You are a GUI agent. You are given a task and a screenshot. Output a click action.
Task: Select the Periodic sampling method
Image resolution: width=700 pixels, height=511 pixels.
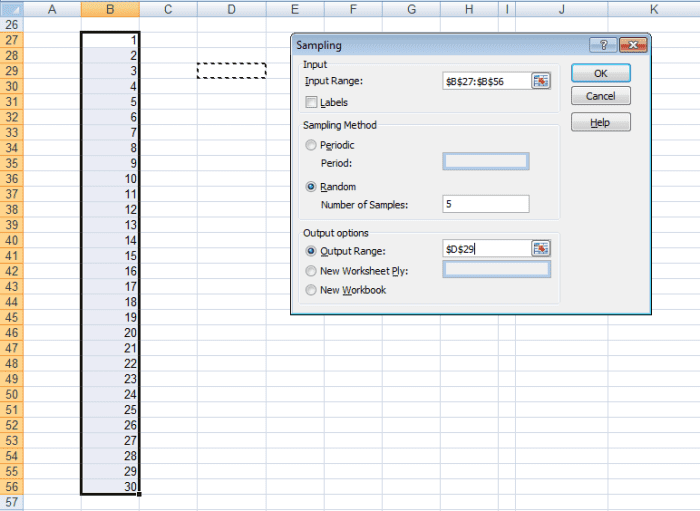click(x=311, y=145)
